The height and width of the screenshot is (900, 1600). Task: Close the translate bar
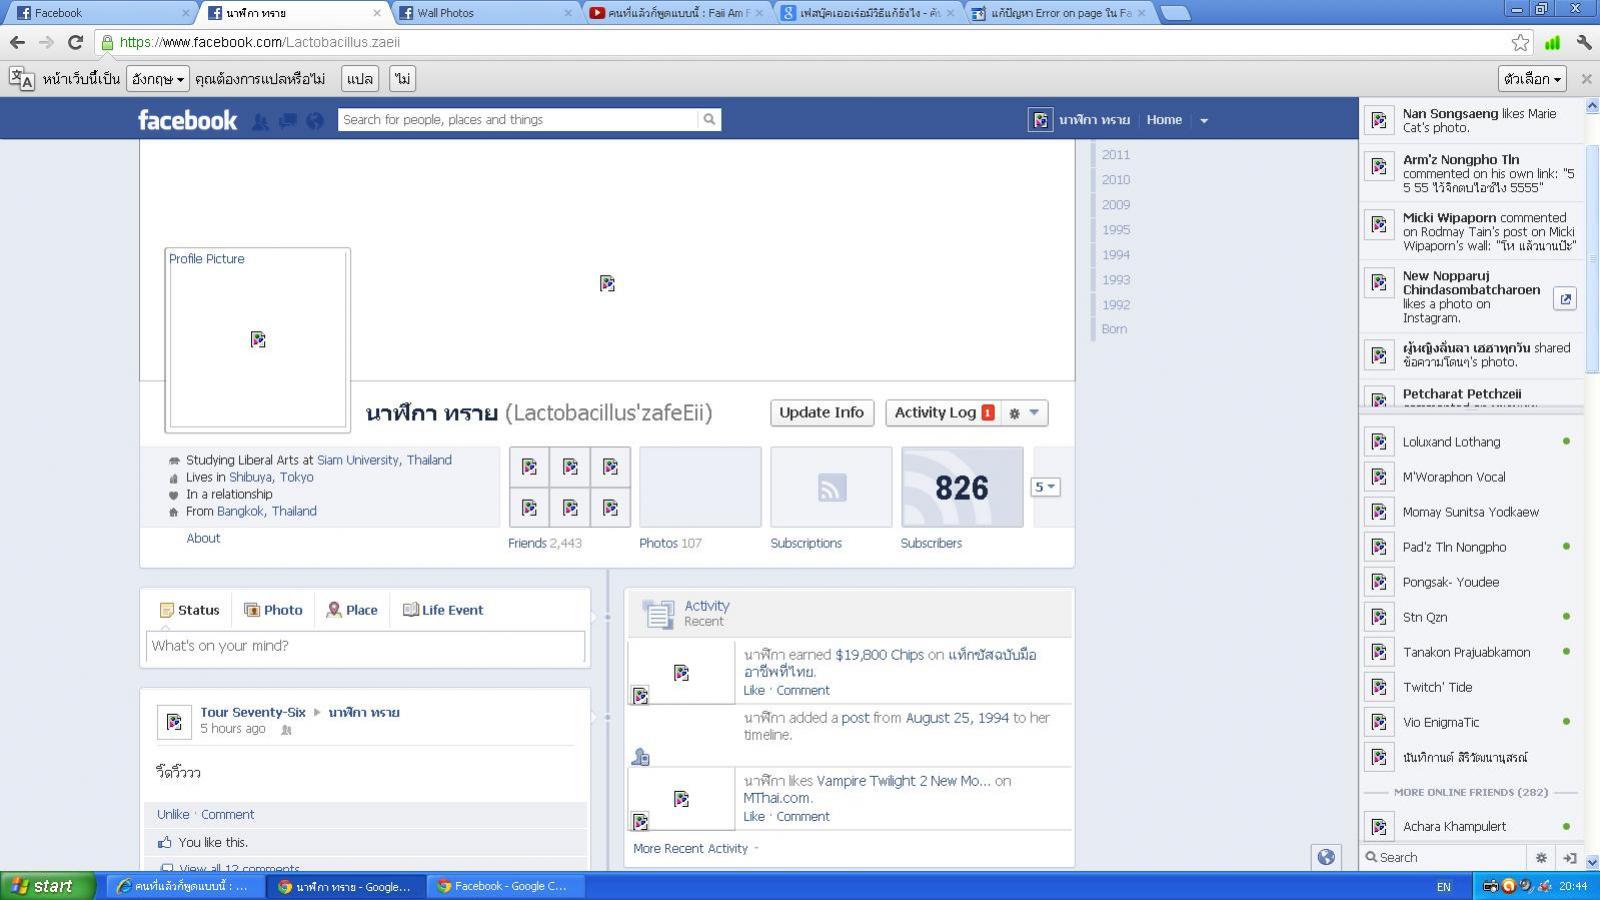[x=1586, y=79]
